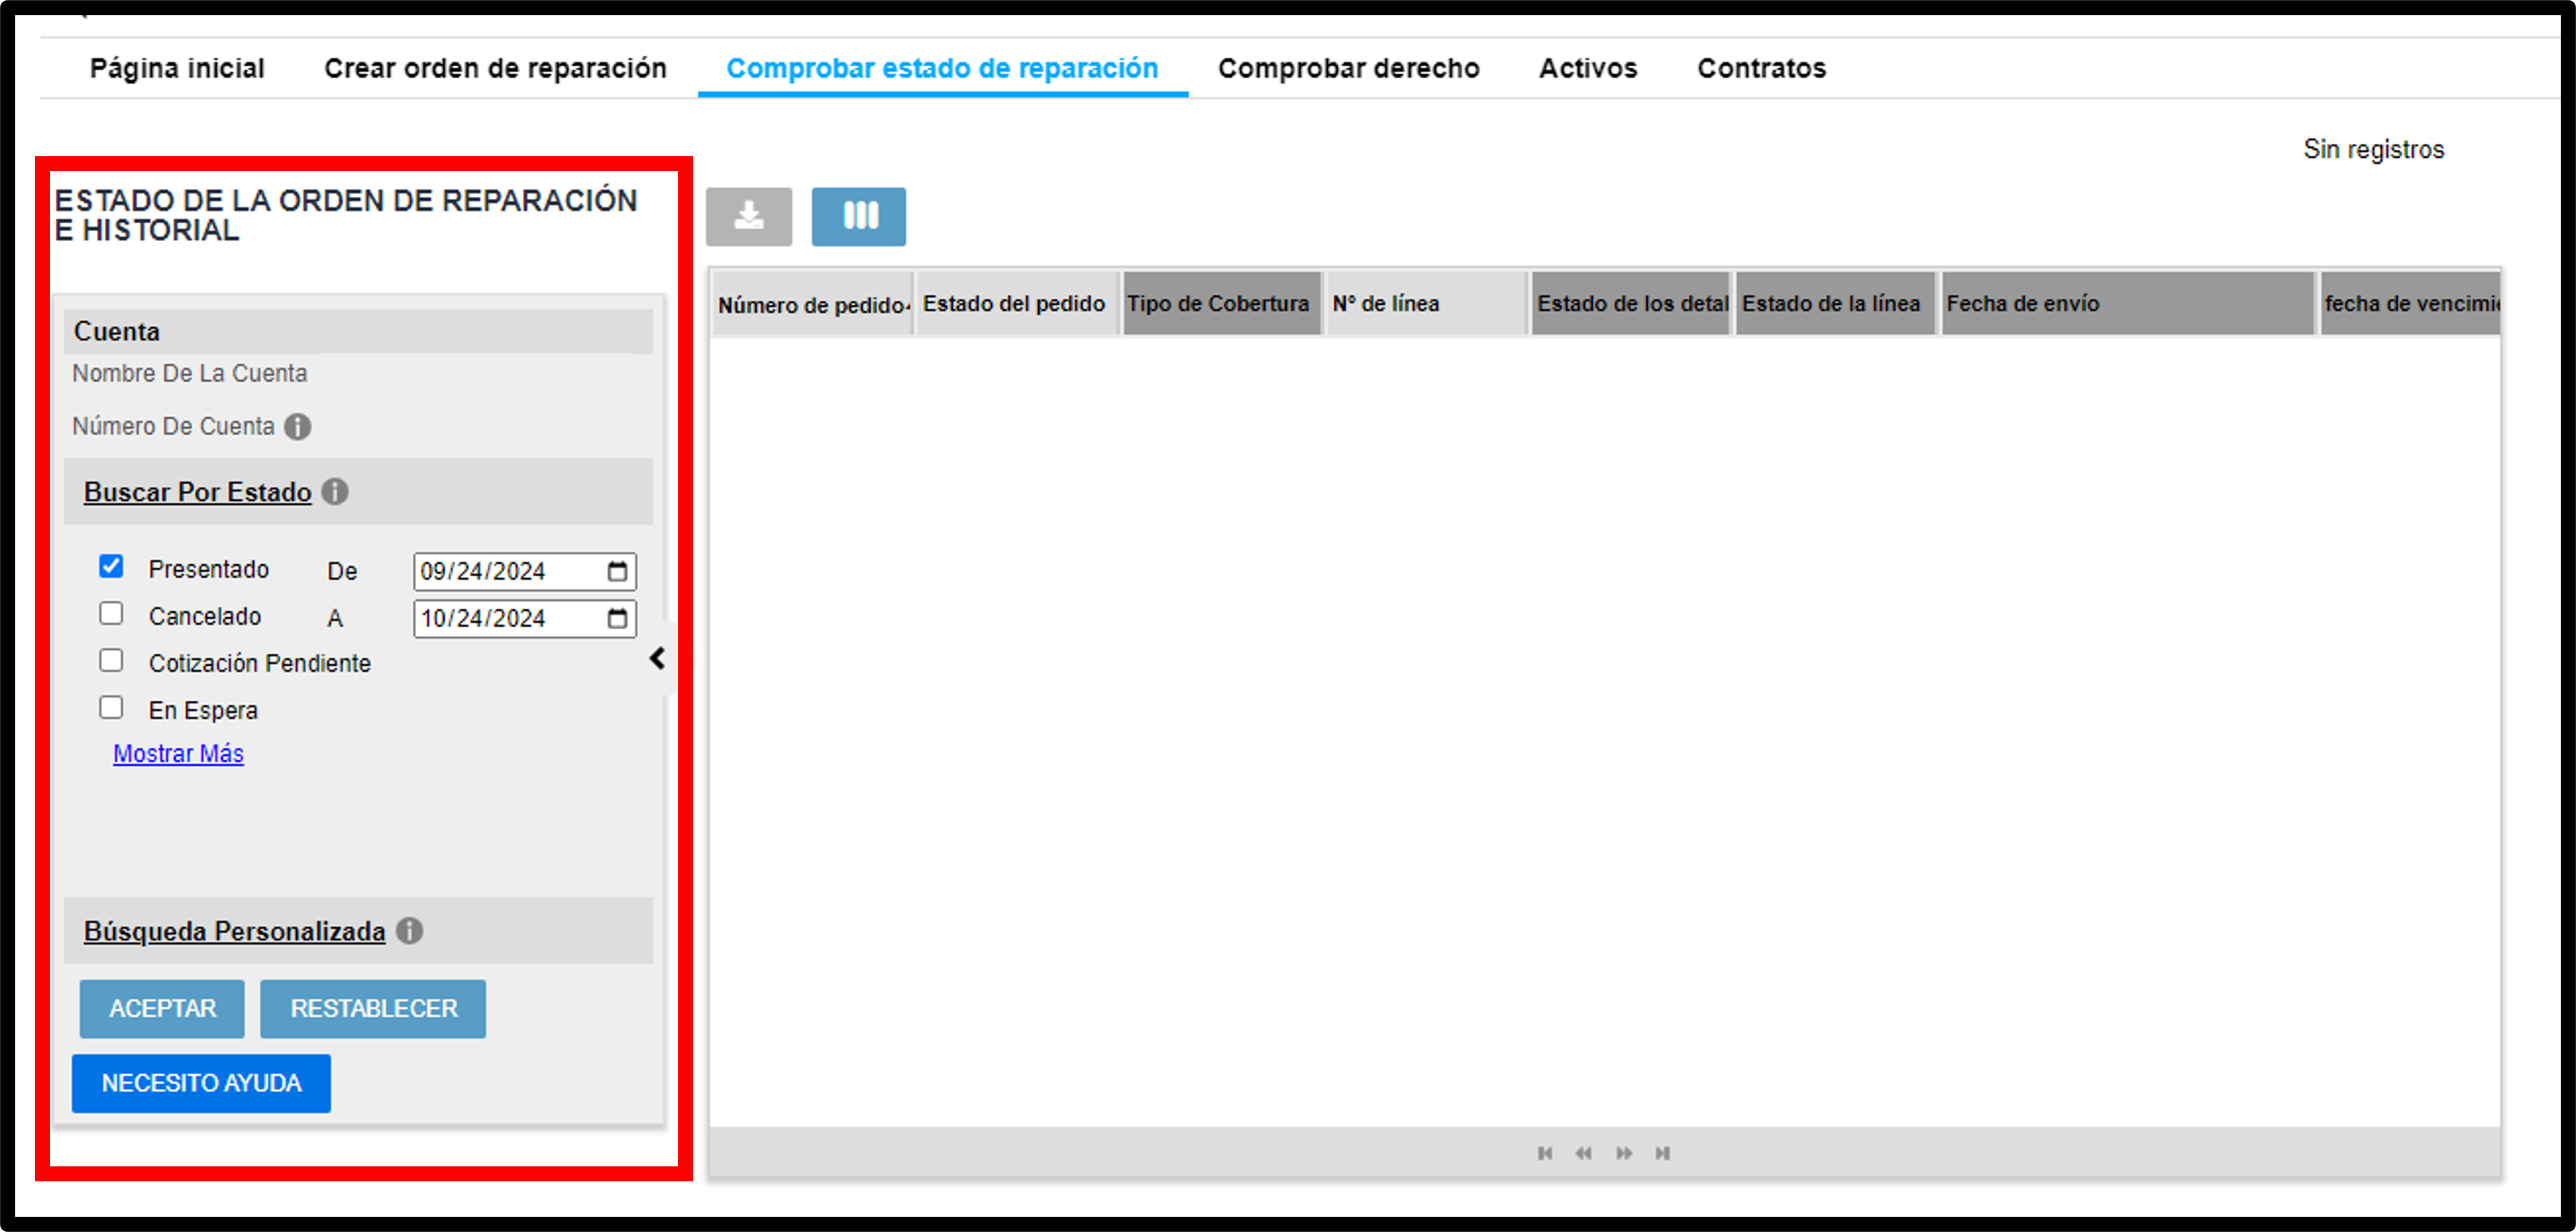Screen dimensions: 2576x1232
Task: Click Fecha de envío column header
Action: click(x=2128, y=304)
